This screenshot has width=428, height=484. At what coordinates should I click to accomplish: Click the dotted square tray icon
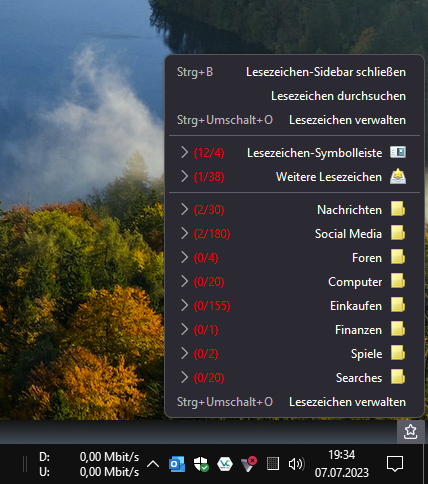273,464
